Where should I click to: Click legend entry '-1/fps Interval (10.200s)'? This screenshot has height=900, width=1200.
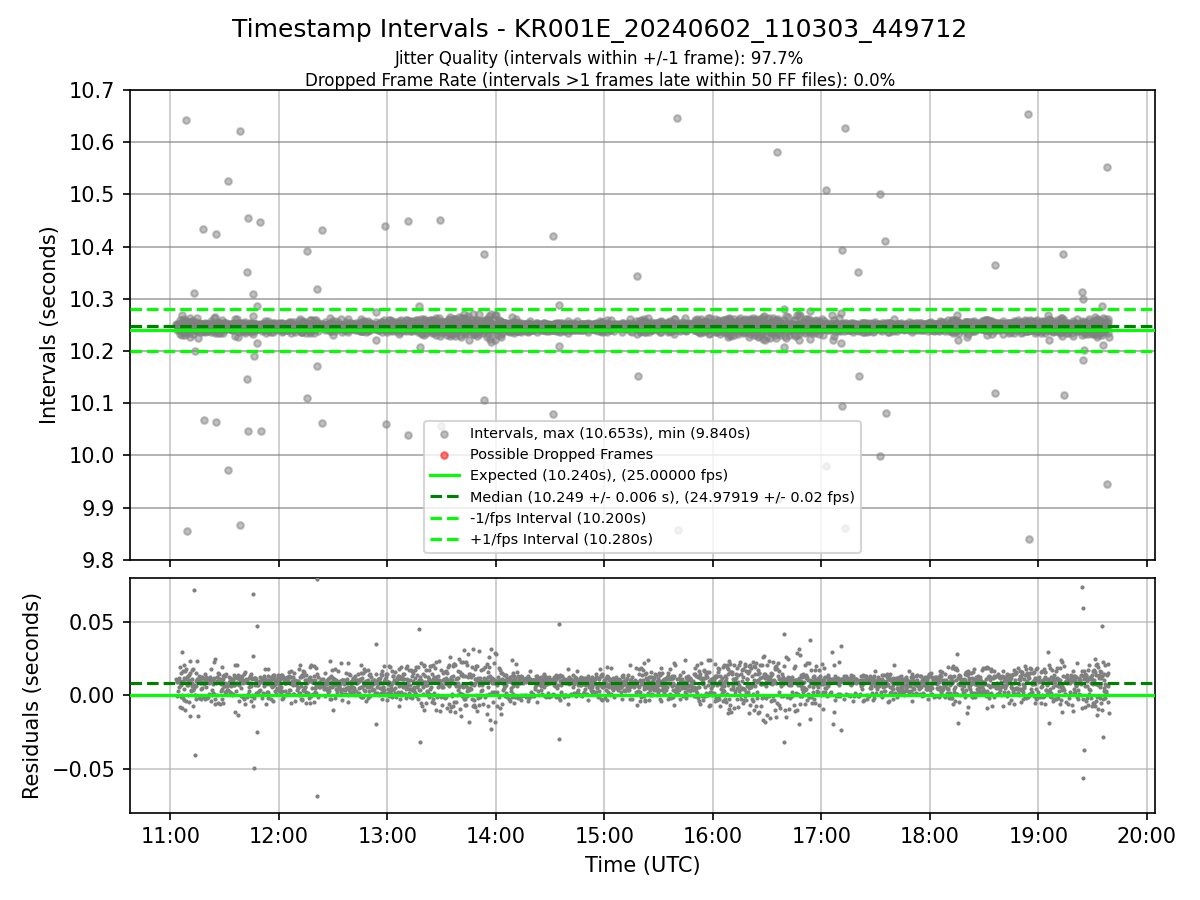[557, 518]
